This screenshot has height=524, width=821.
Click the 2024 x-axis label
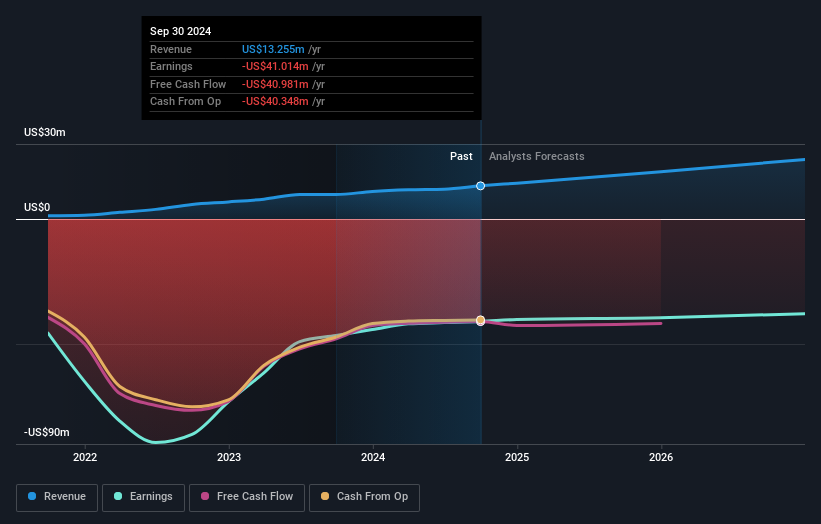tap(373, 458)
